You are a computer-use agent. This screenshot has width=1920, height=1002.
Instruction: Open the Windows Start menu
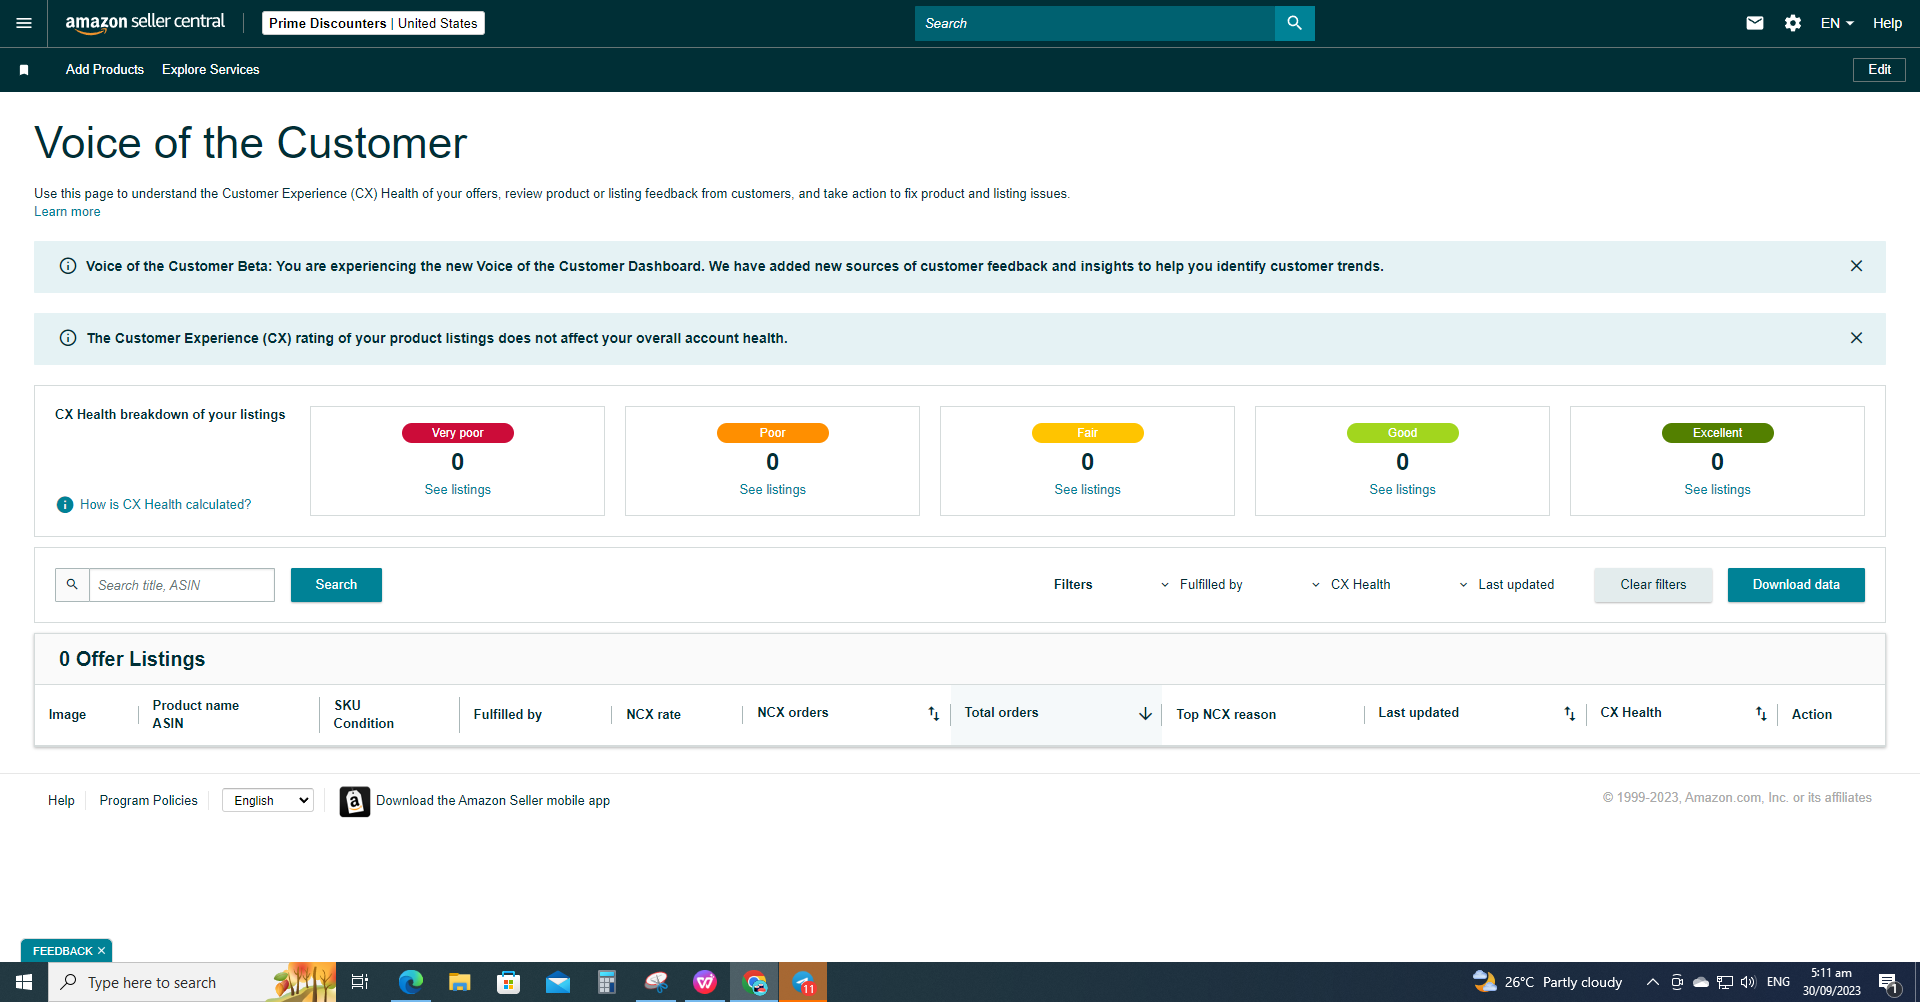[x=24, y=982]
